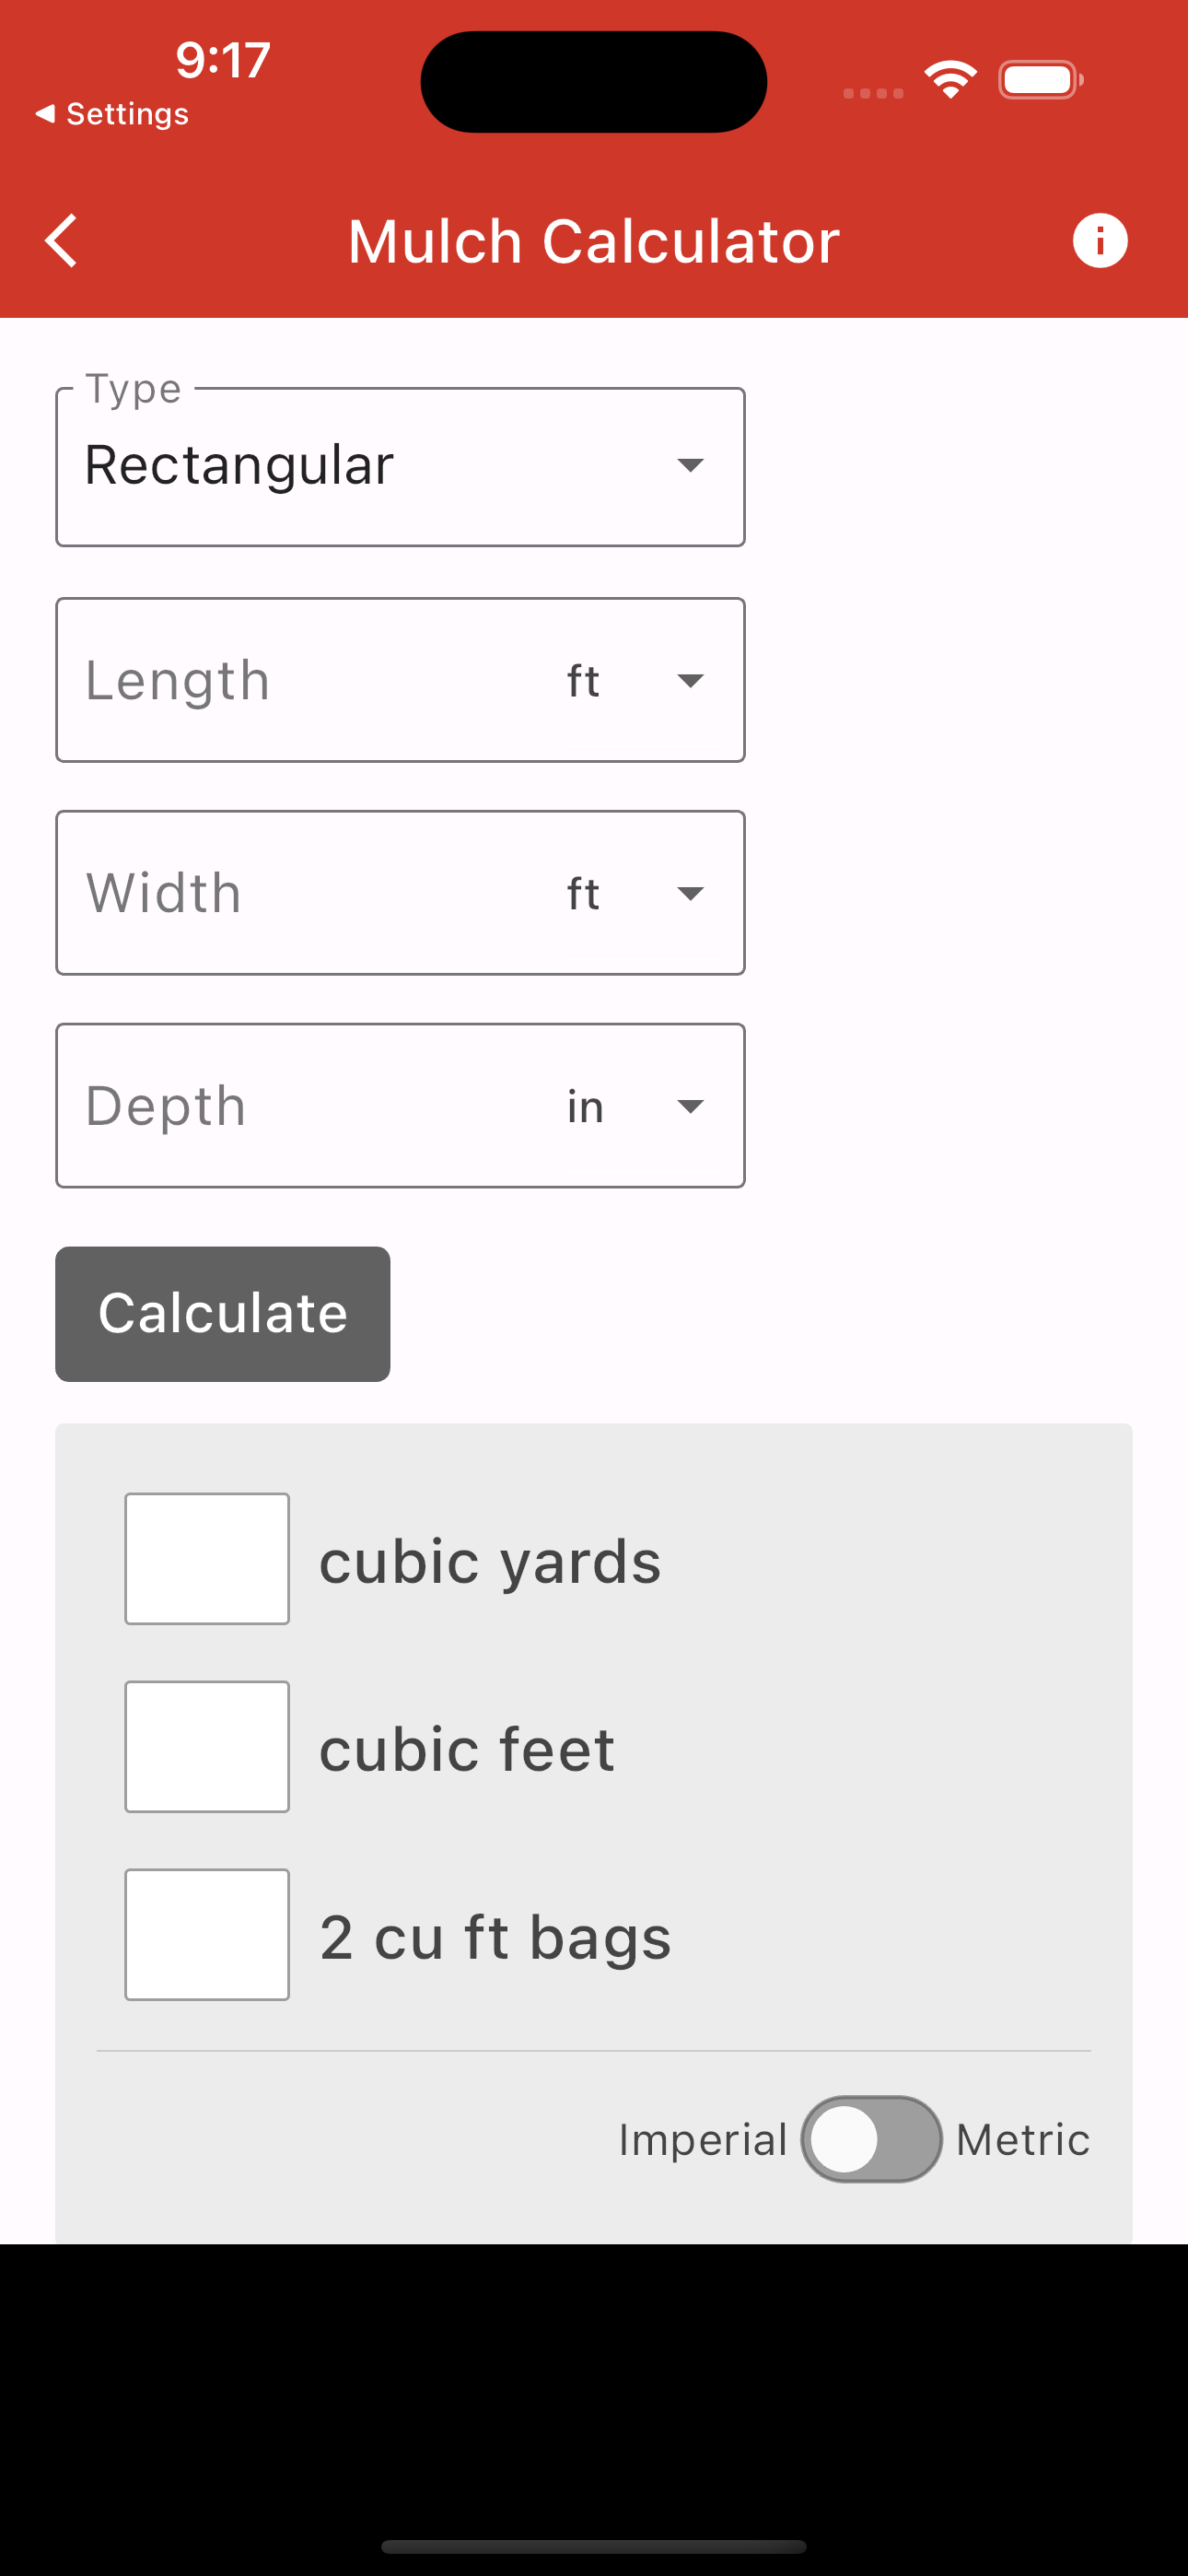Tap the battery indicator icon
Image resolution: width=1188 pixels, height=2576 pixels.
1040,80
